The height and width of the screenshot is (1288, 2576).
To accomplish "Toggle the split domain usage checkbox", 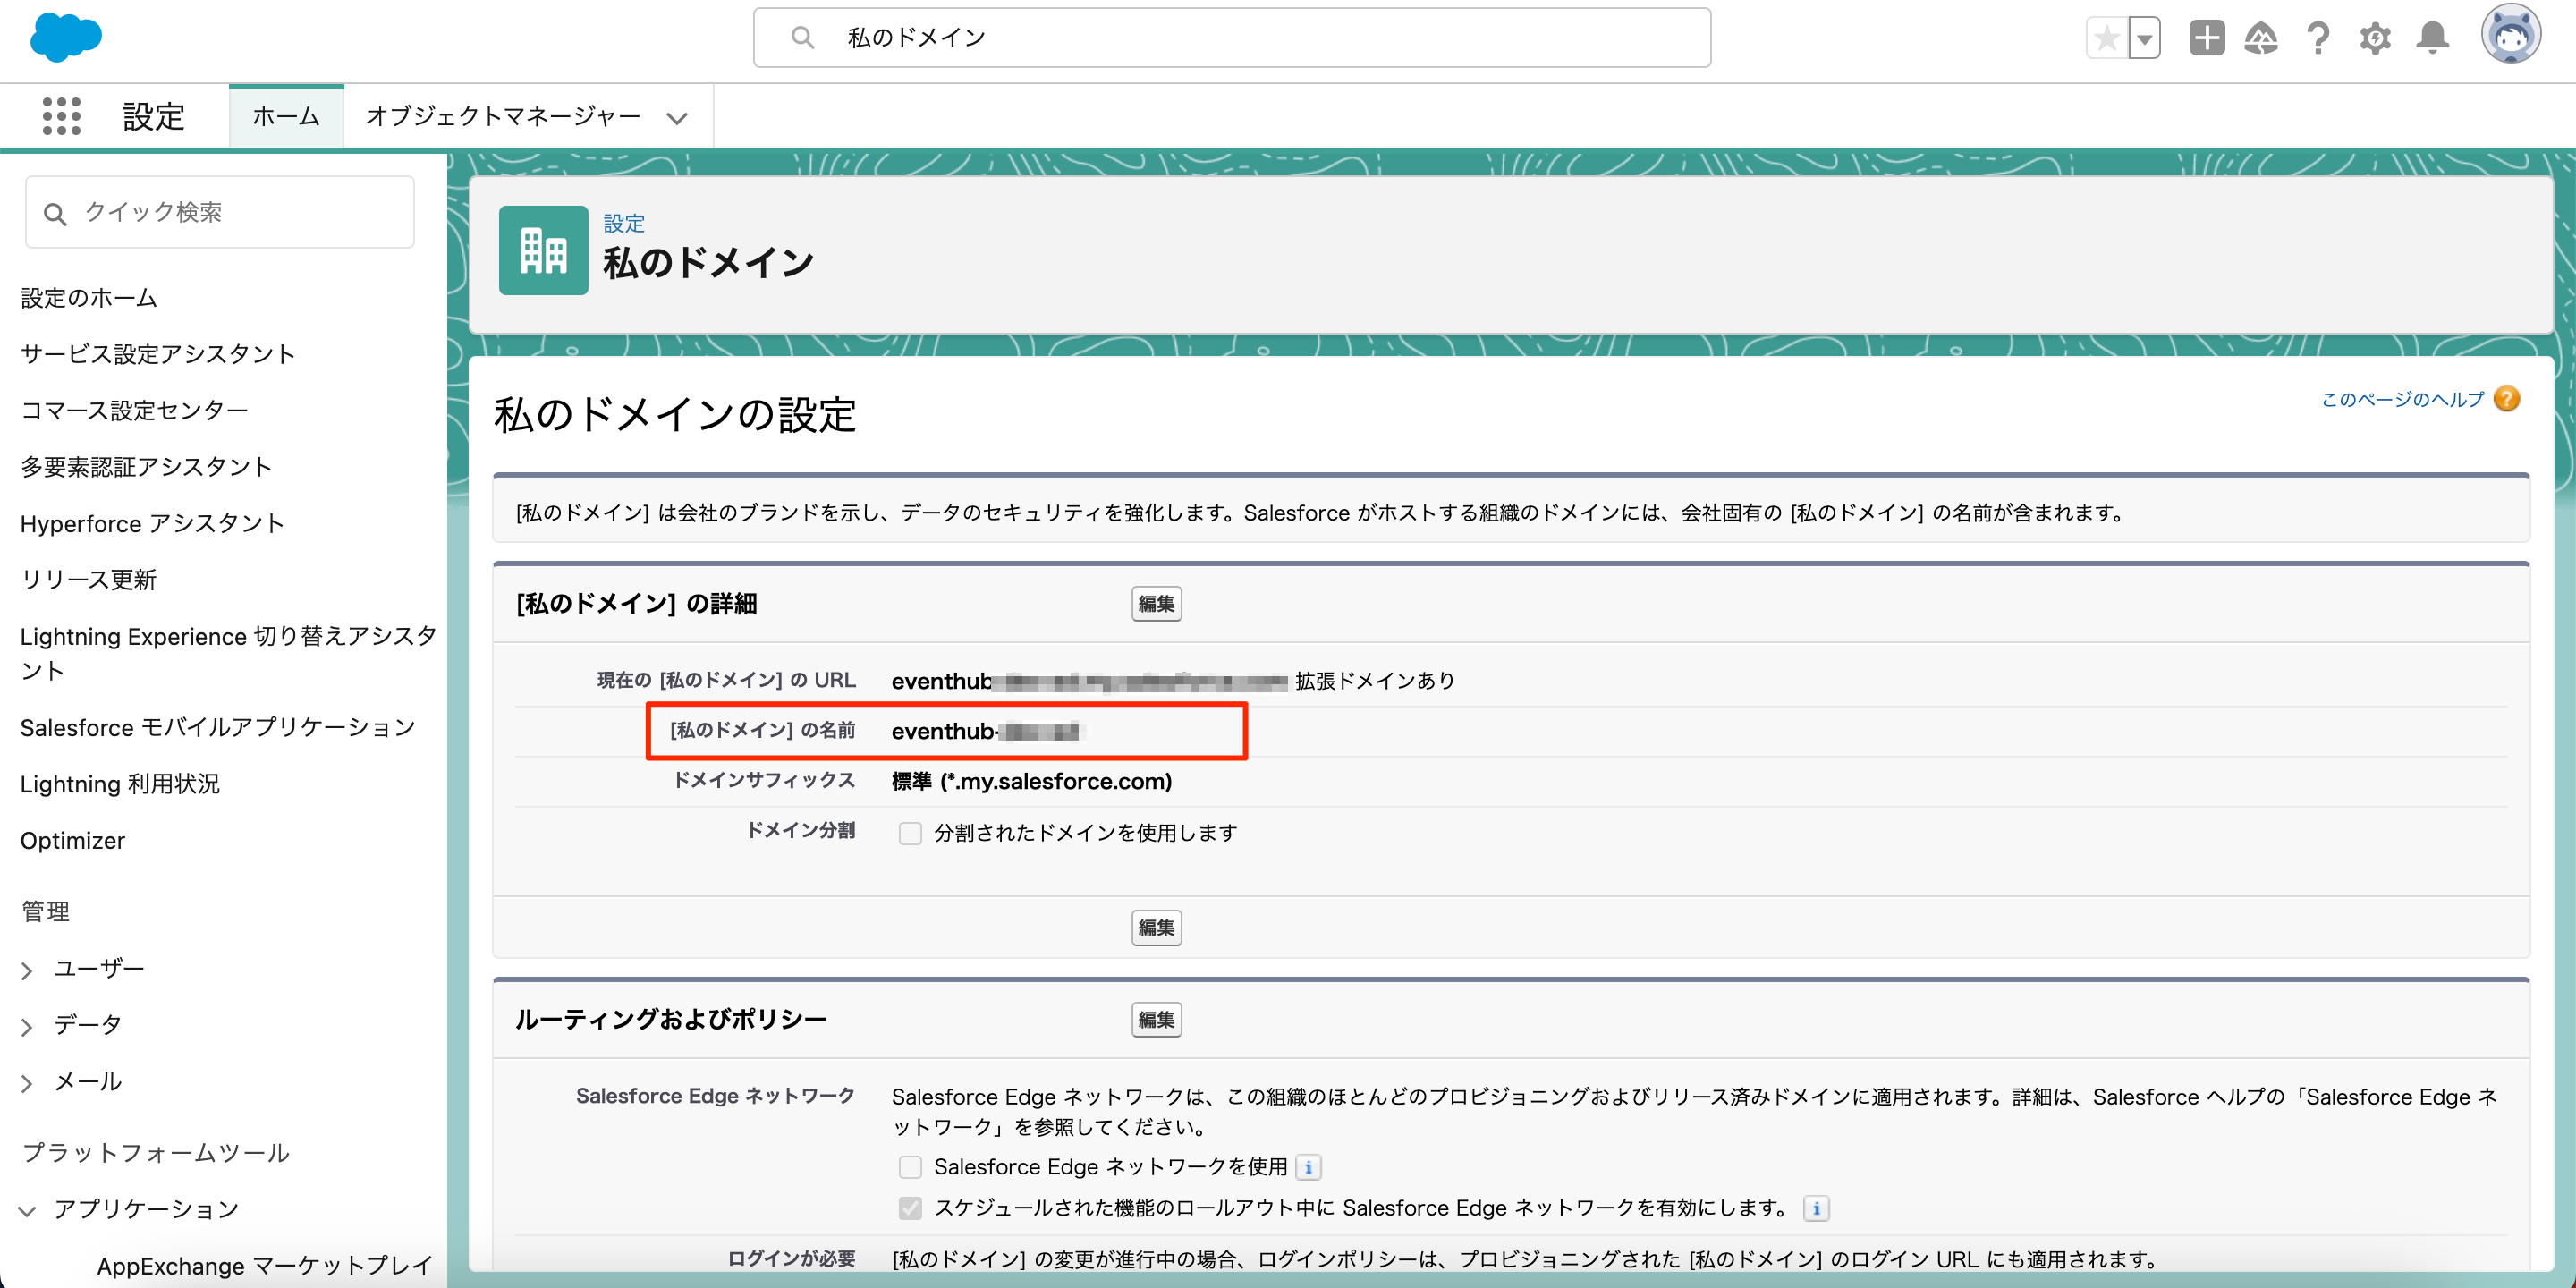I will click(910, 833).
